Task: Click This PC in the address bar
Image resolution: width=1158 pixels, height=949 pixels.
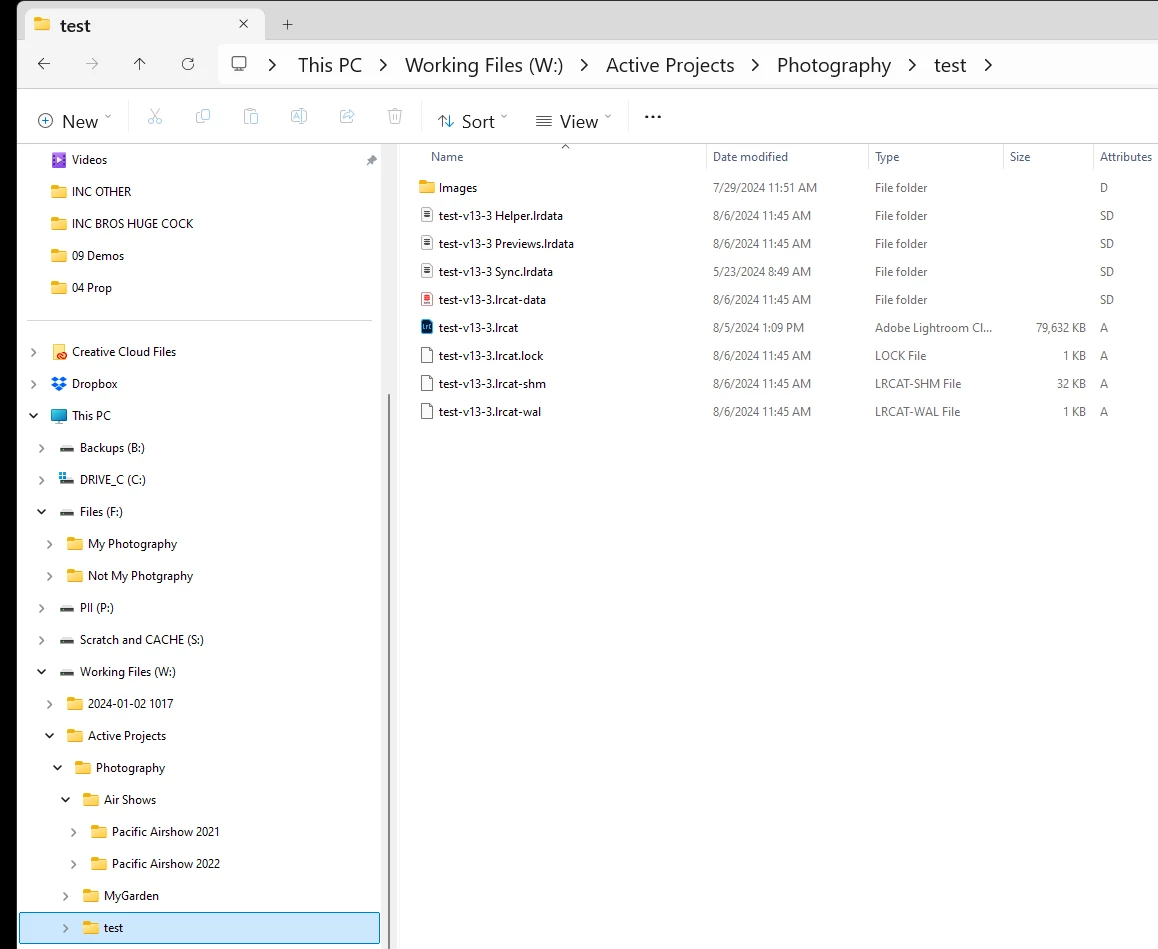Action: coord(330,65)
